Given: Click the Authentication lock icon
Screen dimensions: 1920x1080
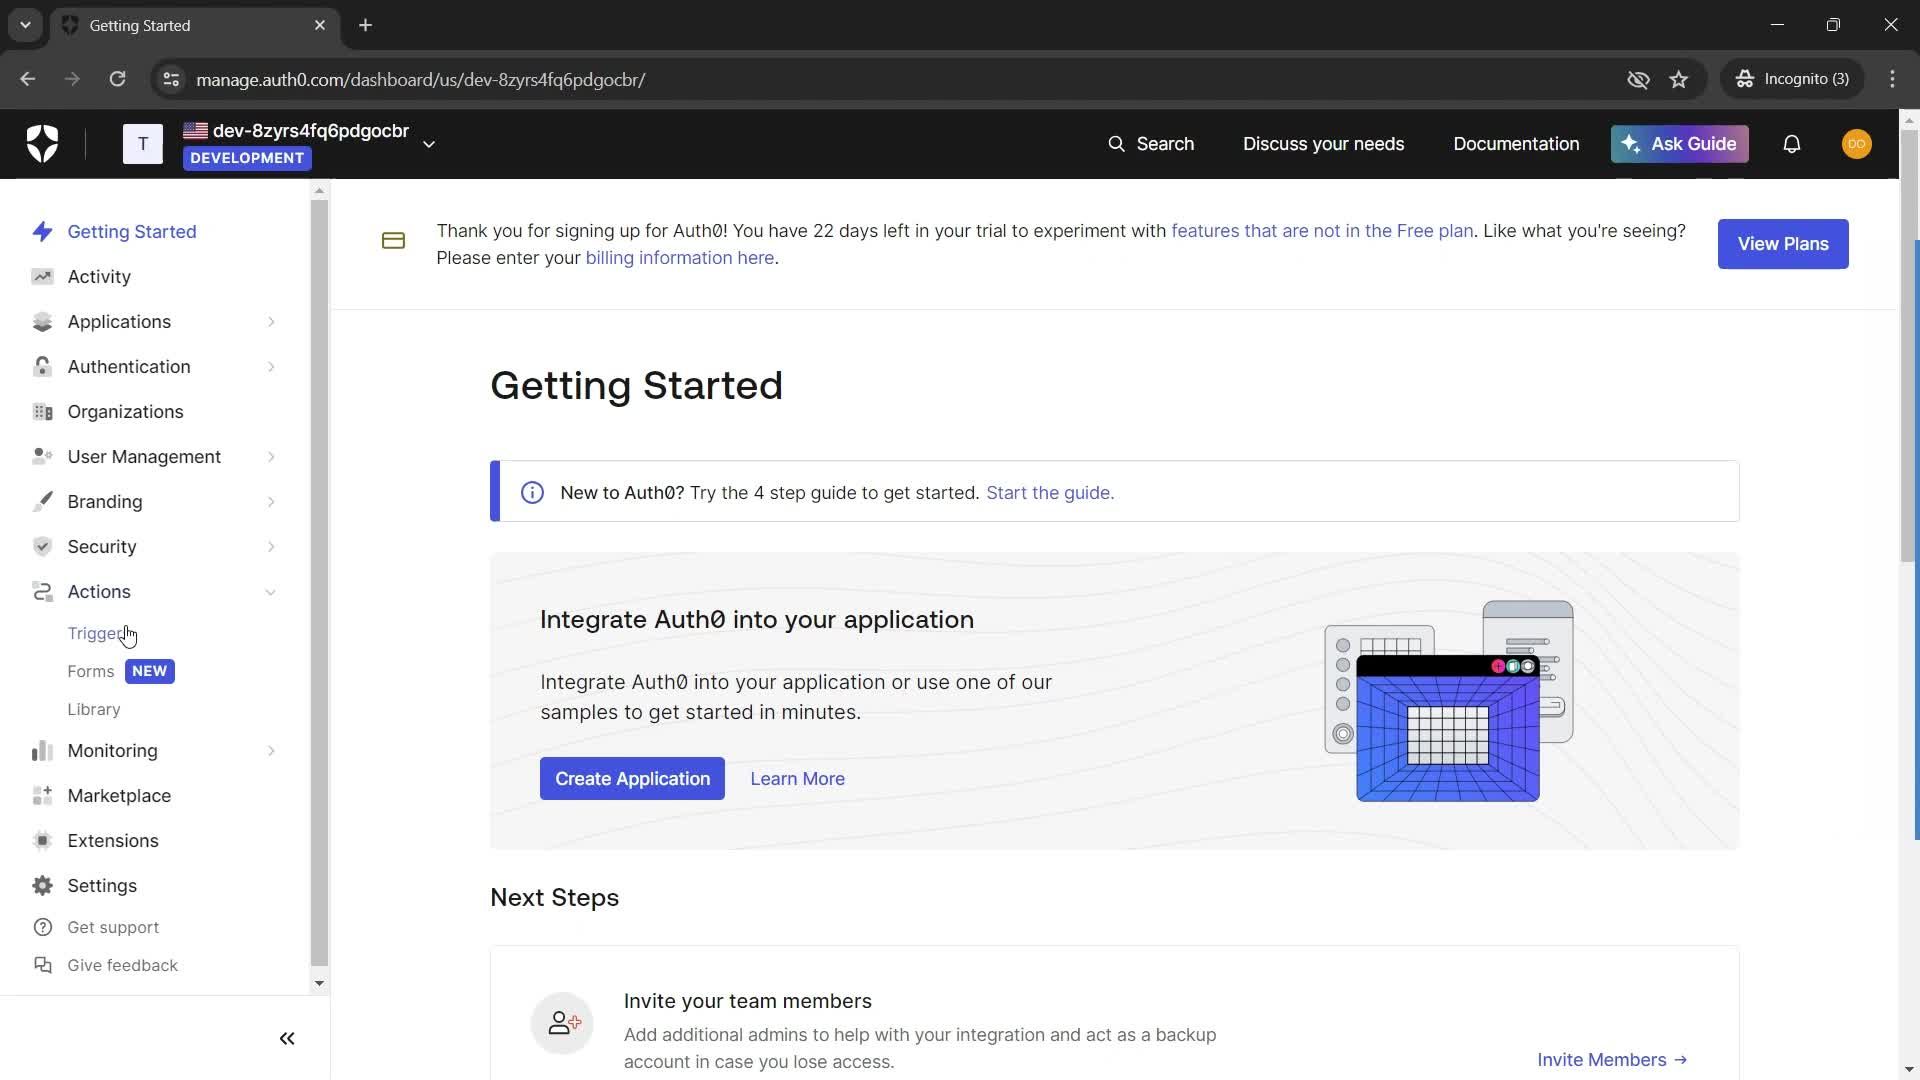Looking at the screenshot, I should click(x=42, y=367).
